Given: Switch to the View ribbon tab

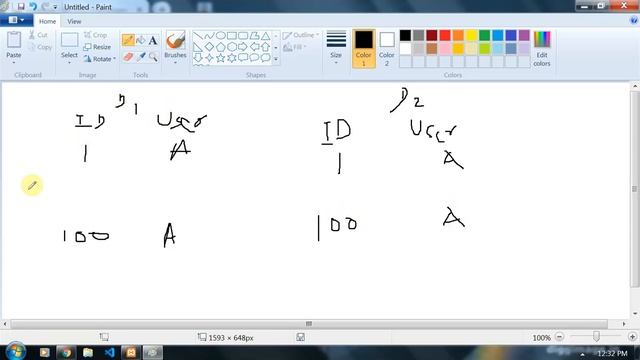Looking at the screenshot, I should pyautogui.click(x=74, y=21).
